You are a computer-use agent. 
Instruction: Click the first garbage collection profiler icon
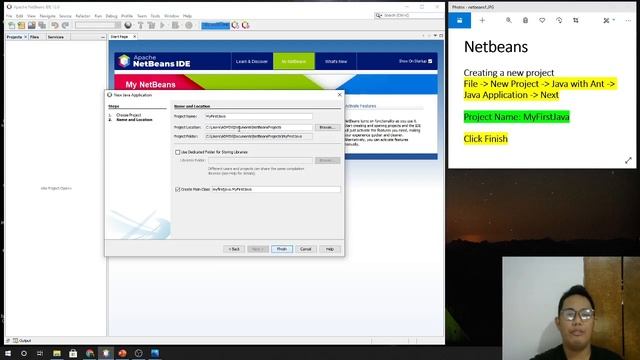[x=235, y=25]
